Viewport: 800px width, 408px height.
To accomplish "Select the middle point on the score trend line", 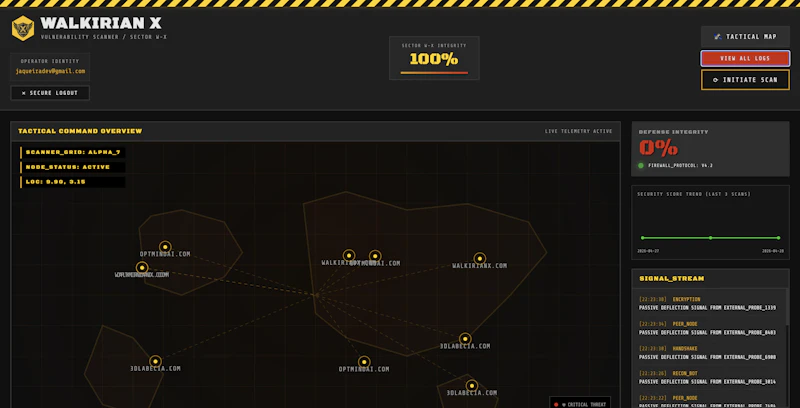I will coord(710,238).
